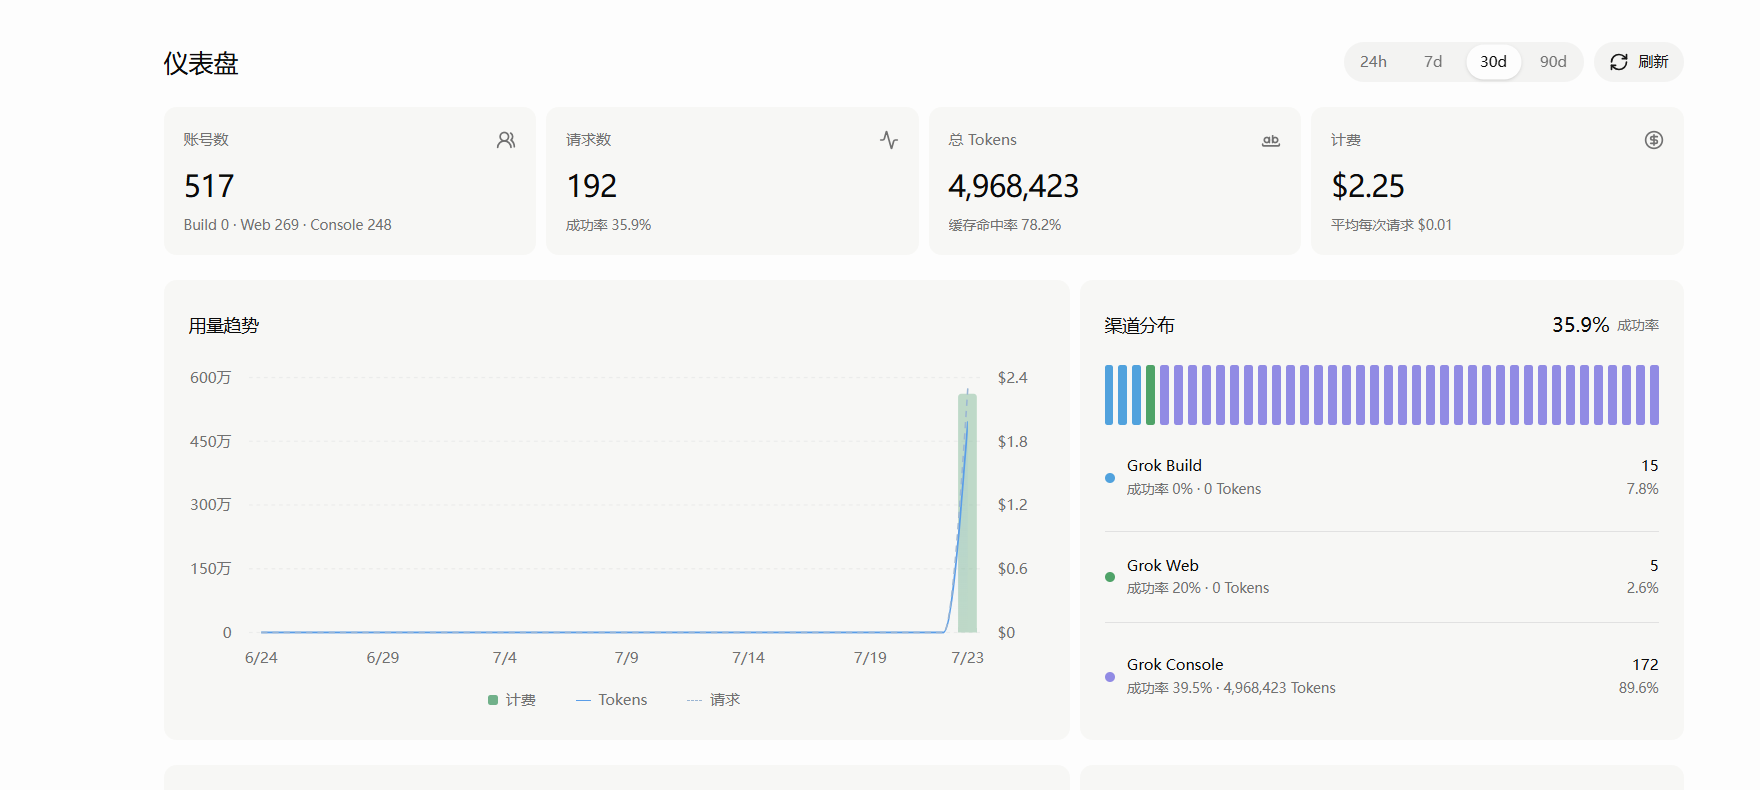Image resolution: width=1760 pixels, height=790 pixels.
Task: Toggle the 计费 legend series
Action: pyautogui.click(x=512, y=700)
